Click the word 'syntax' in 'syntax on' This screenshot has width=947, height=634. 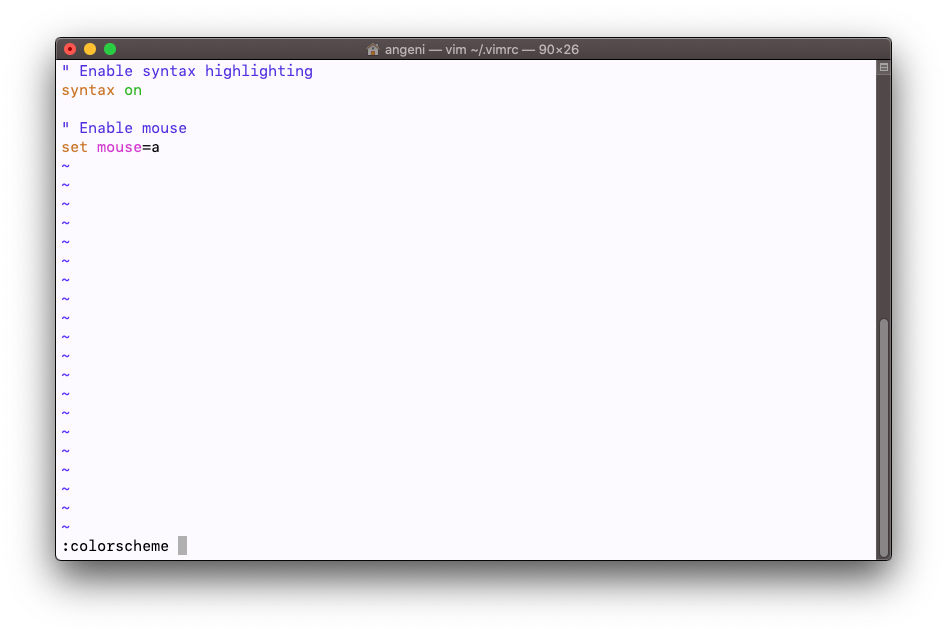[x=88, y=91]
